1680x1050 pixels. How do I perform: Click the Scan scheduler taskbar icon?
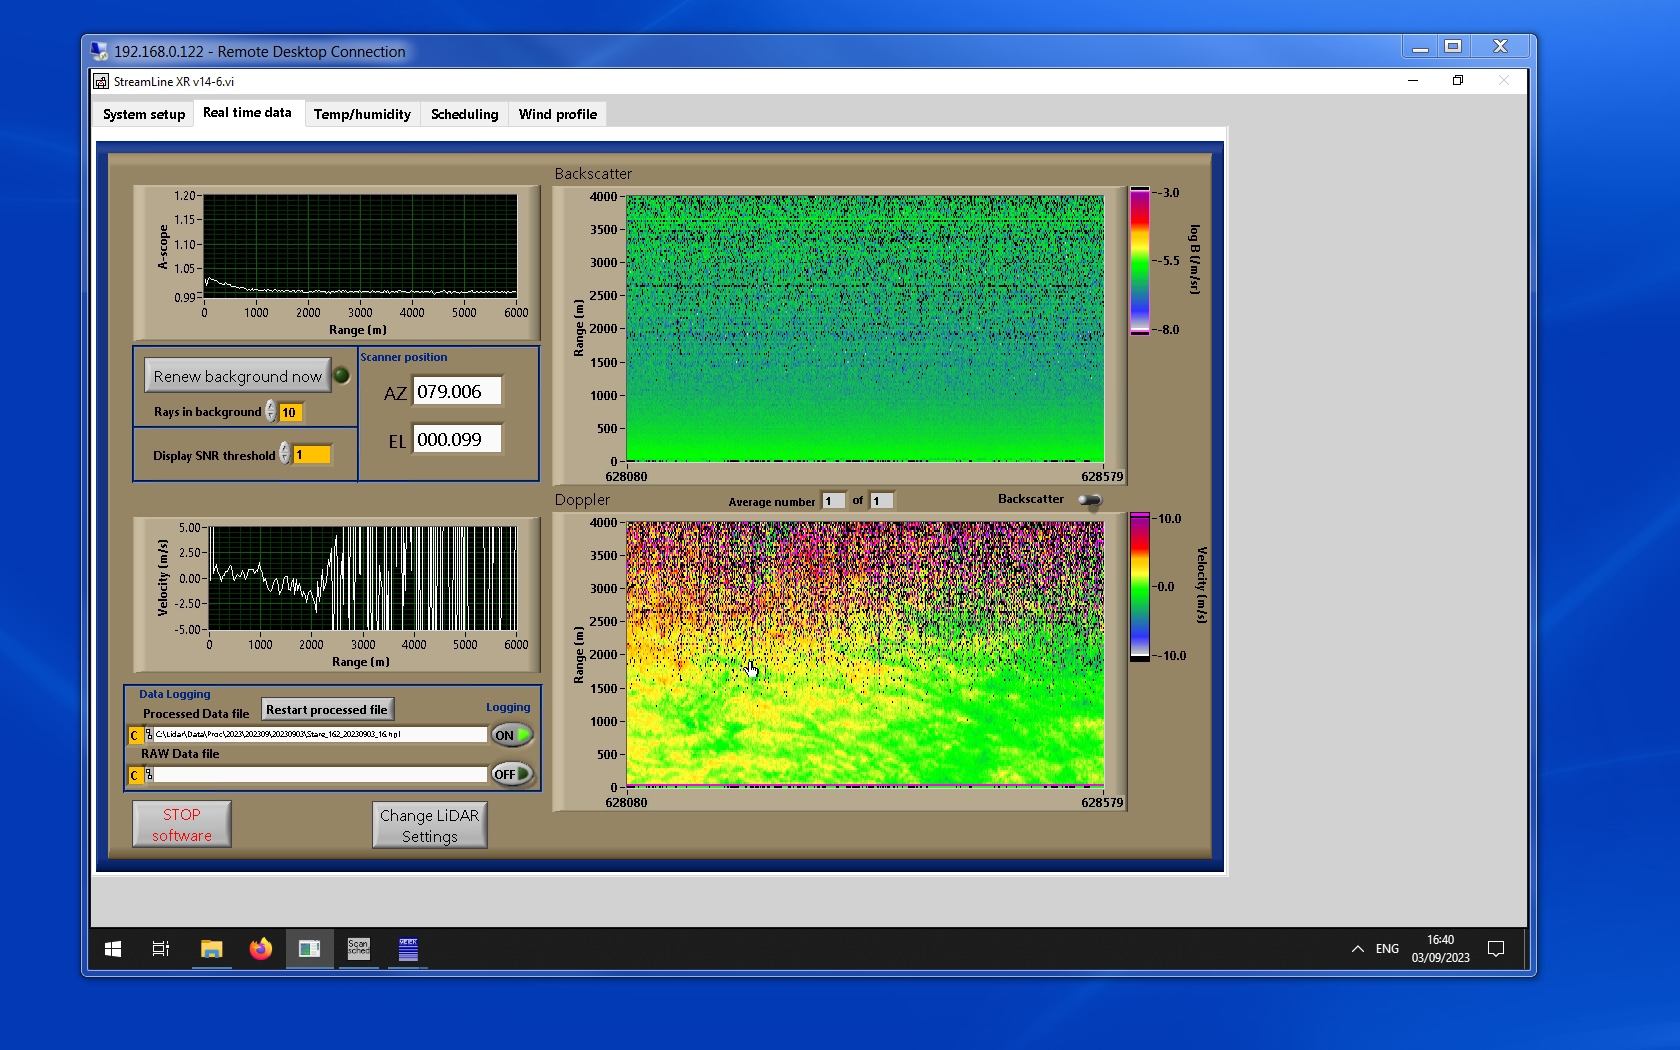point(358,949)
